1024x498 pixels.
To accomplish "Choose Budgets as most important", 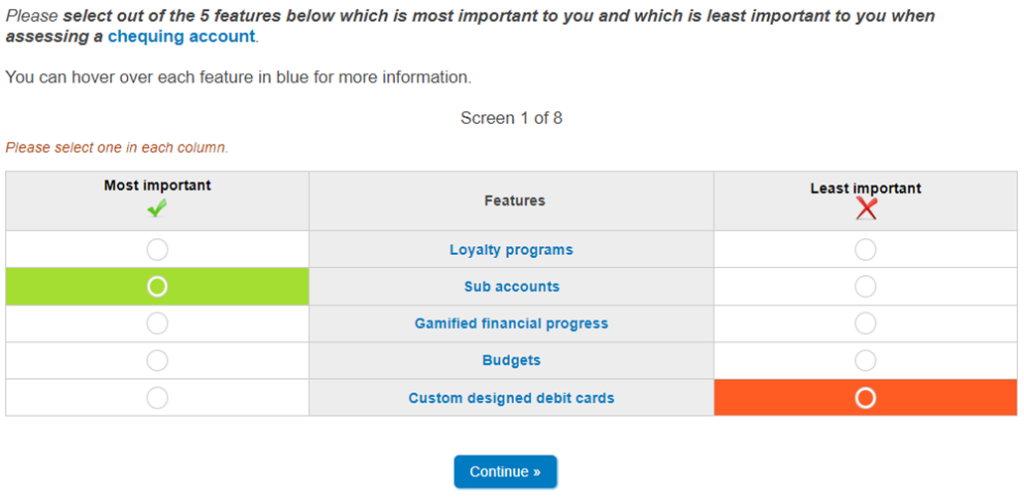I will [x=157, y=360].
